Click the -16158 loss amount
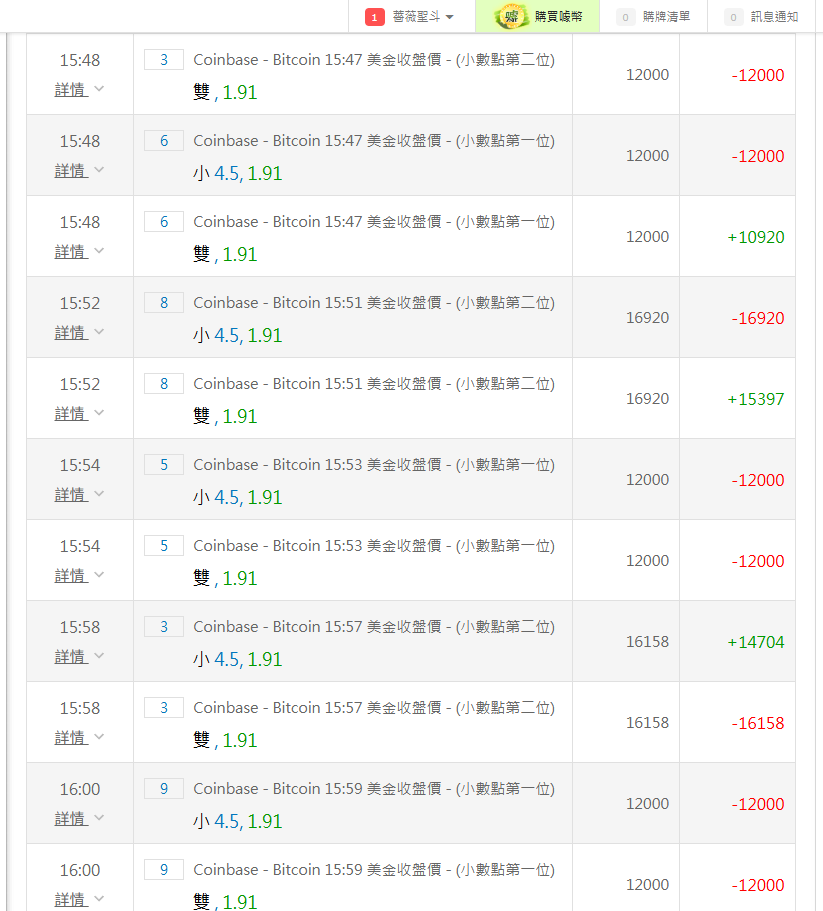The image size is (823, 911). point(757,724)
